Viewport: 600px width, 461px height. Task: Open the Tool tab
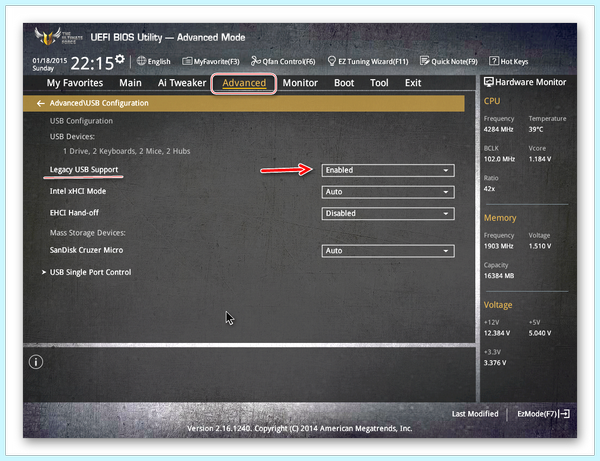click(379, 83)
